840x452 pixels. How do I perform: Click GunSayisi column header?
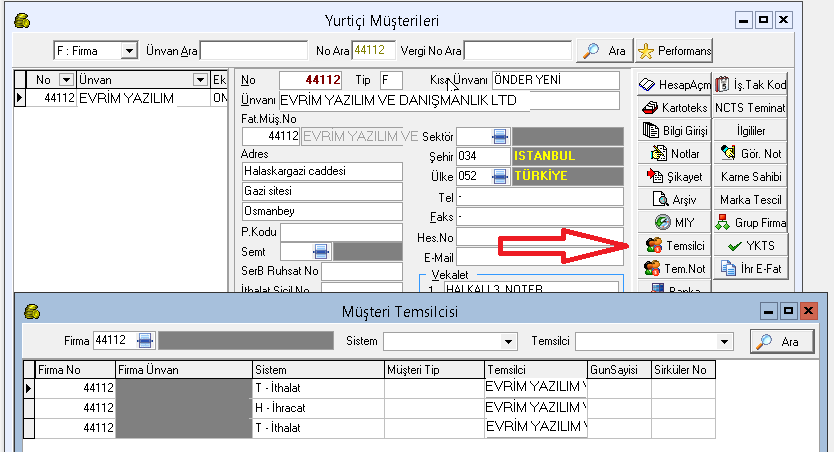[x=619, y=370]
